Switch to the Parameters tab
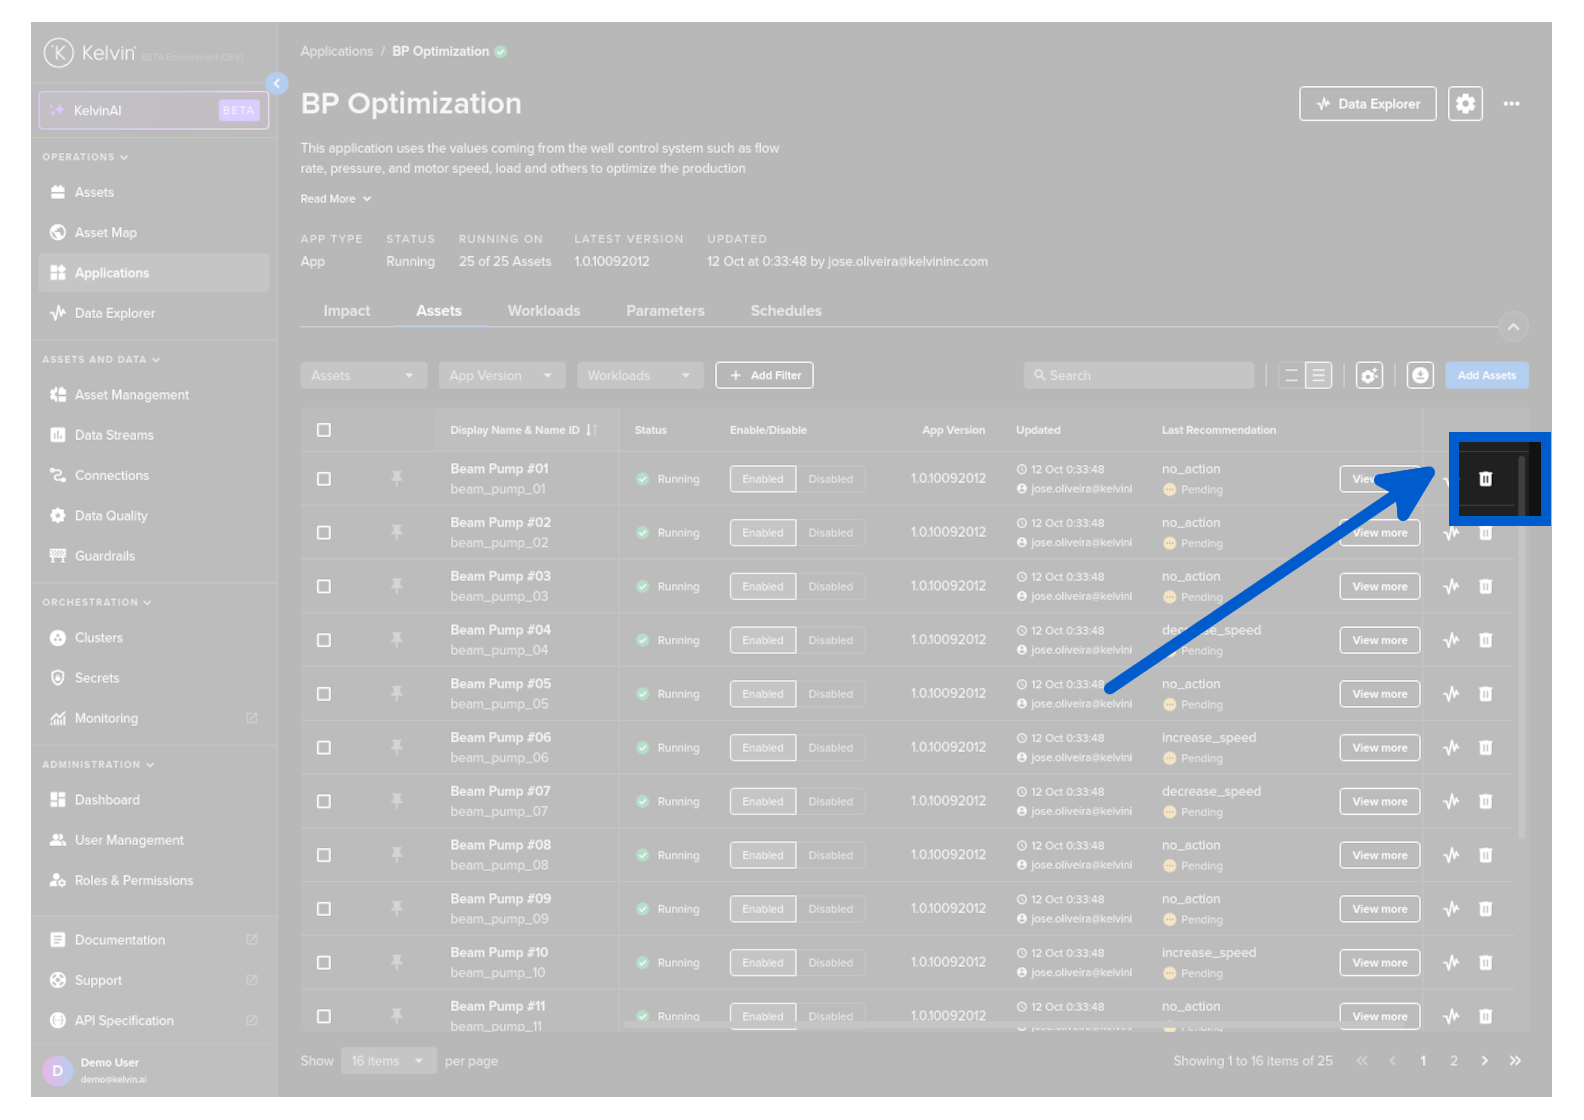 [x=665, y=311]
